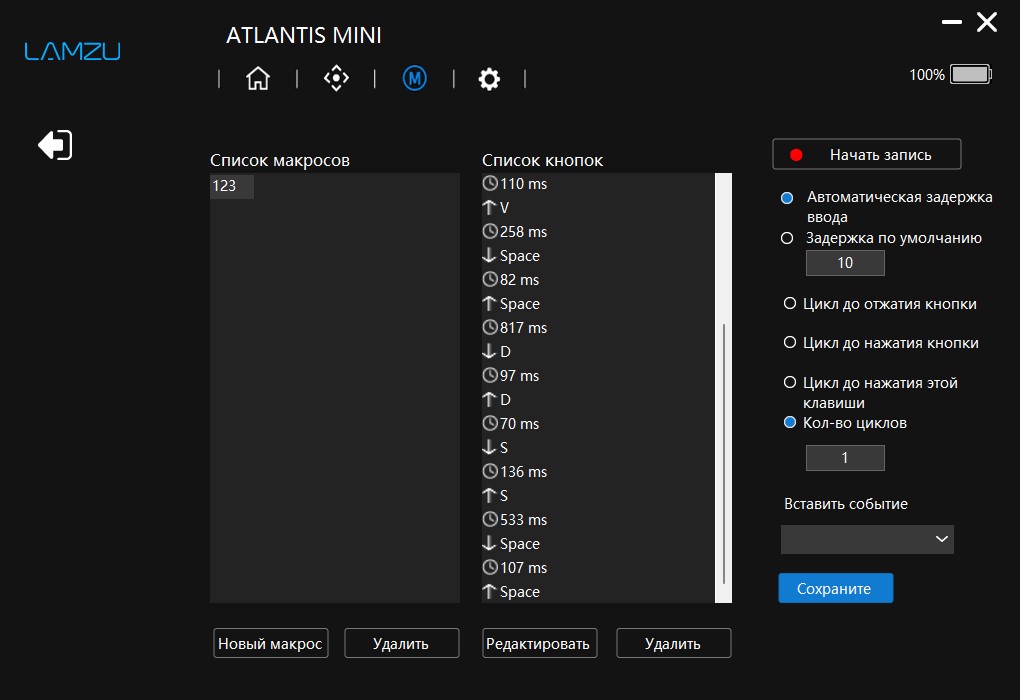
Task: Click the back/exit arrow icon
Action: [x=55, y=144]
